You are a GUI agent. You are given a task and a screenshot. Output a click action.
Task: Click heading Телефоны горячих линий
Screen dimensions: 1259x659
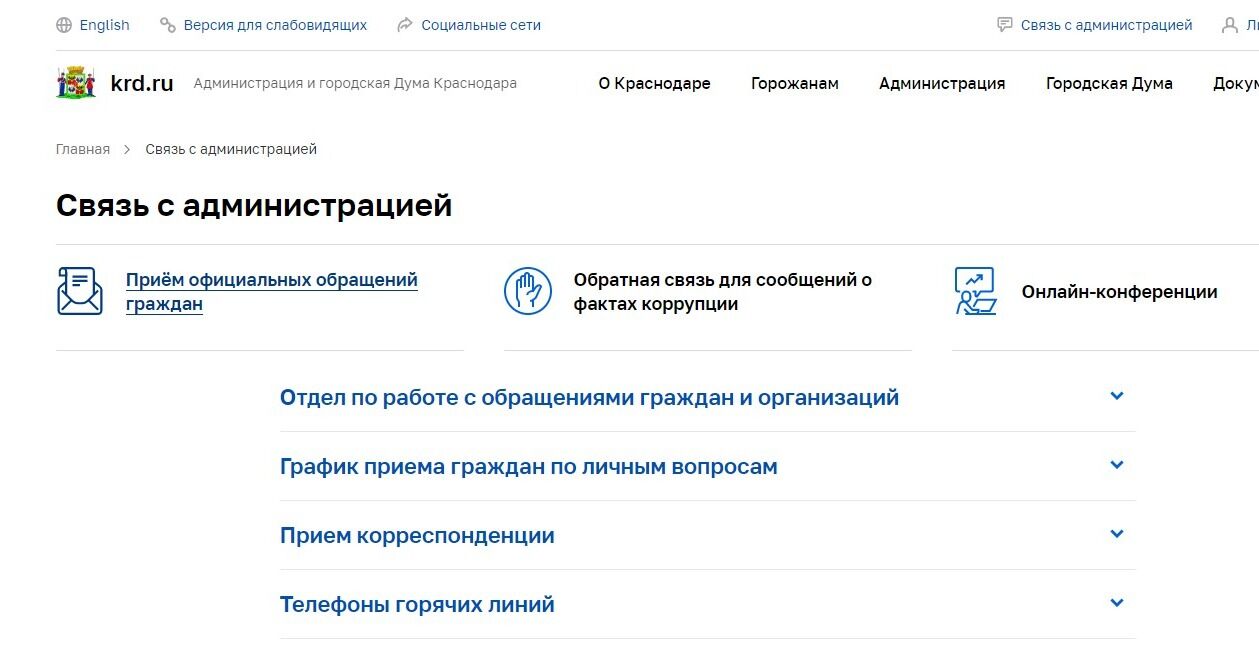(417, 605)
